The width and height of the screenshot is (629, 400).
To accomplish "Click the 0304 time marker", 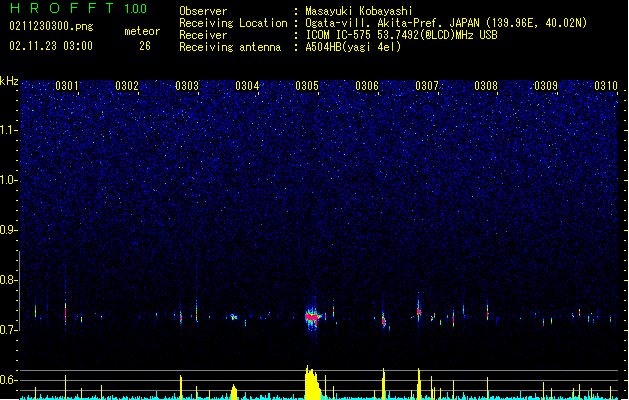I will click(x=247, y=85).
